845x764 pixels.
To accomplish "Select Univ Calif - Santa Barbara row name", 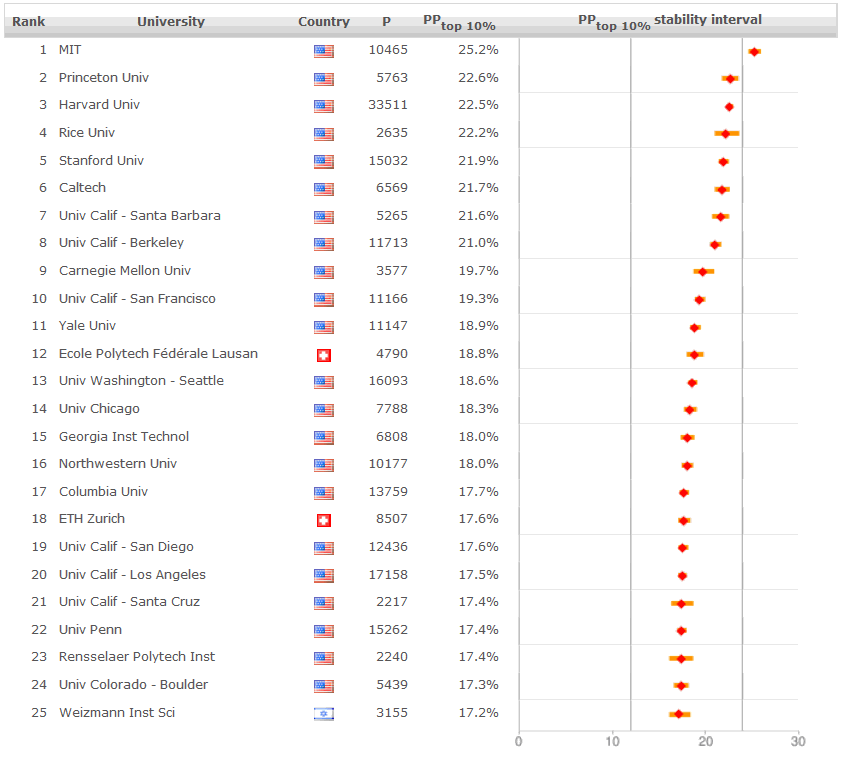I will tap(140, 216).
